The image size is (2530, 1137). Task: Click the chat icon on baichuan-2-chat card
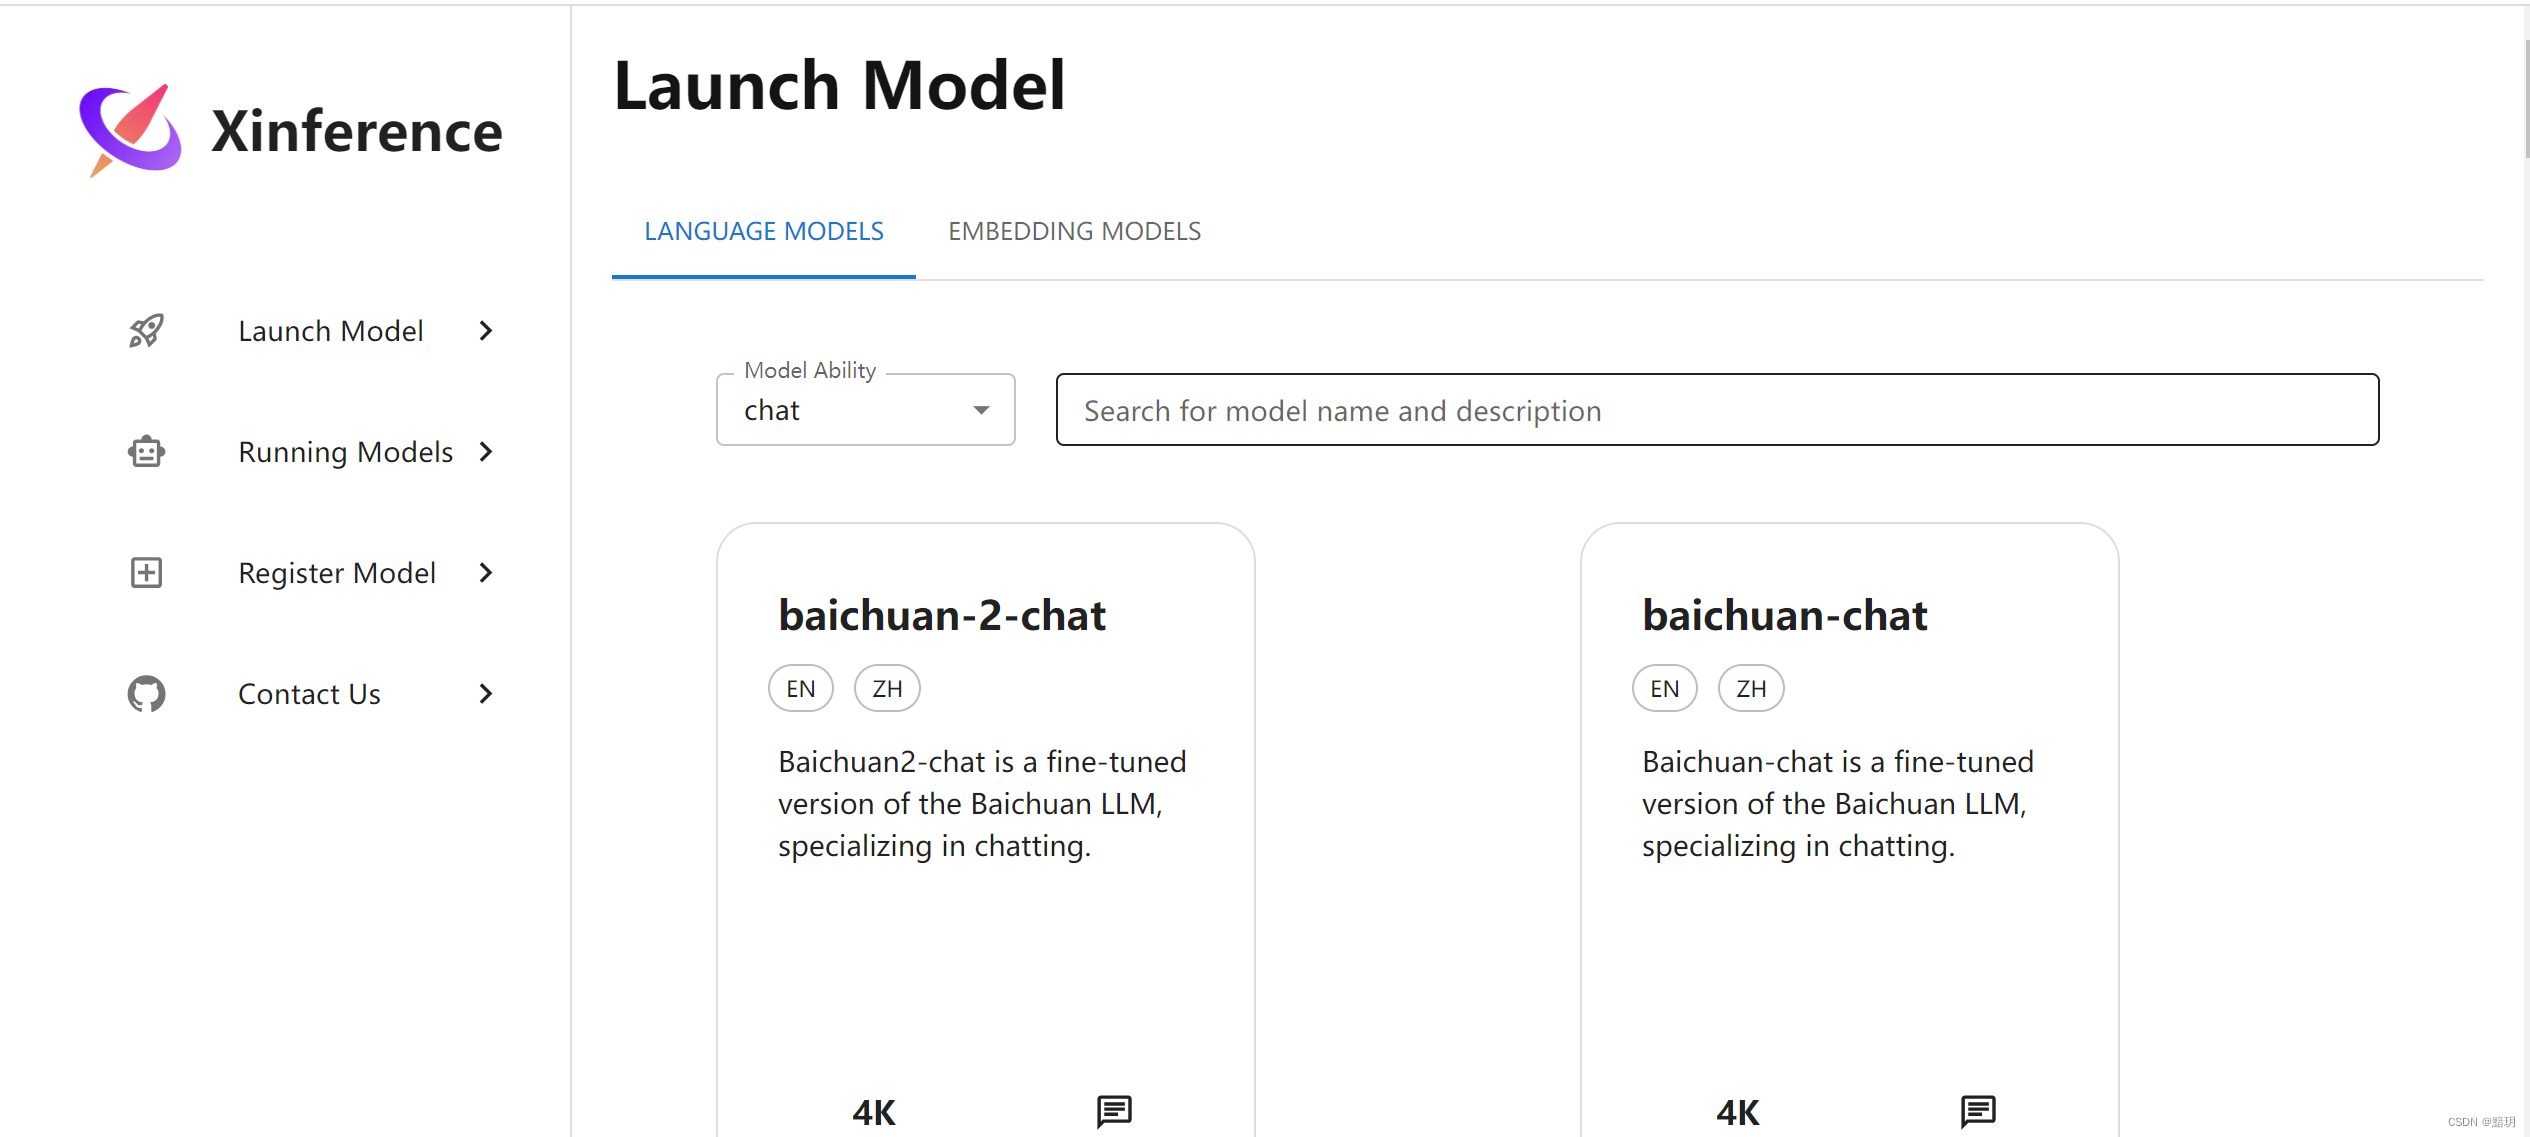1114,1111
